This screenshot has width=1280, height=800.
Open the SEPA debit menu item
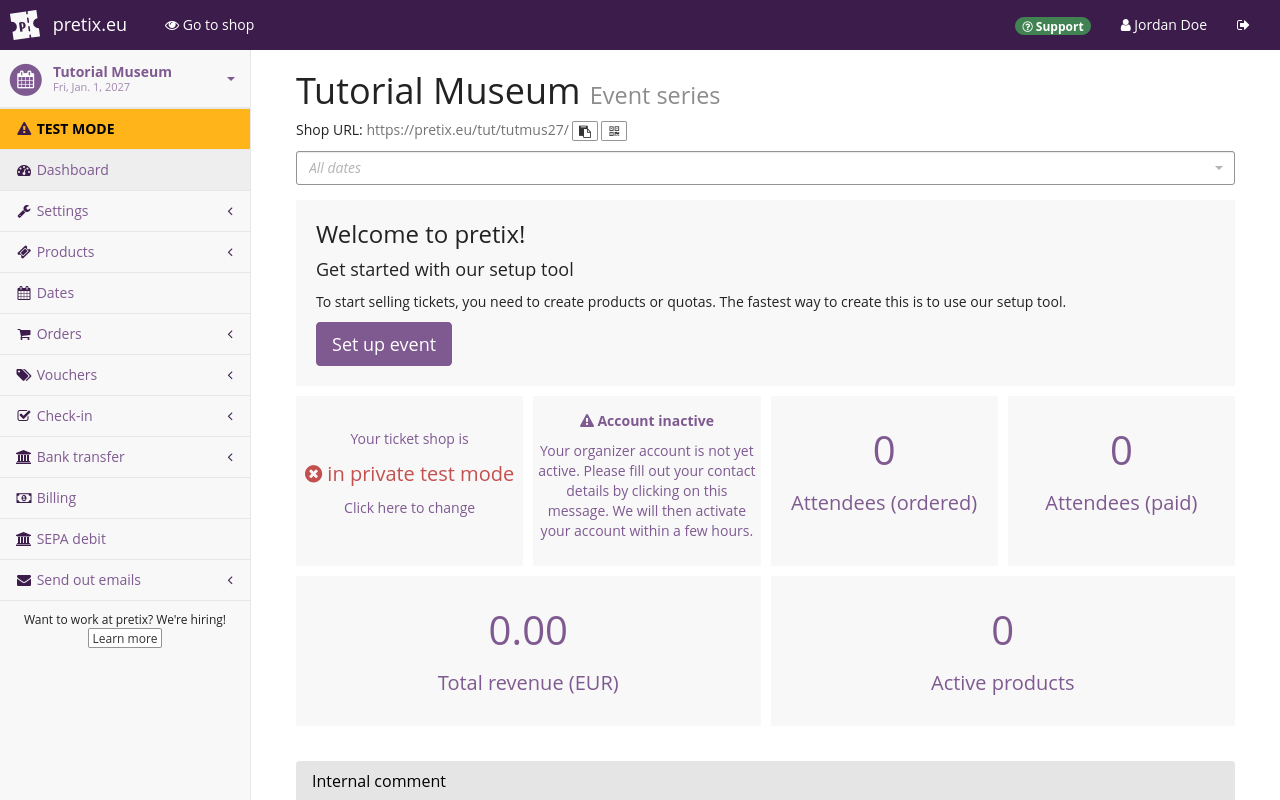tap(125, 539)
